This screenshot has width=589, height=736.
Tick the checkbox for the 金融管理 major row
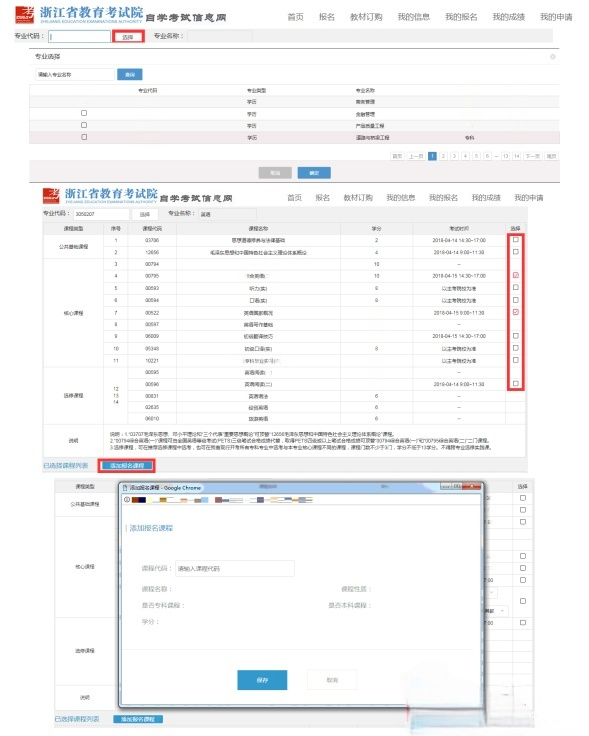(84, 113)
